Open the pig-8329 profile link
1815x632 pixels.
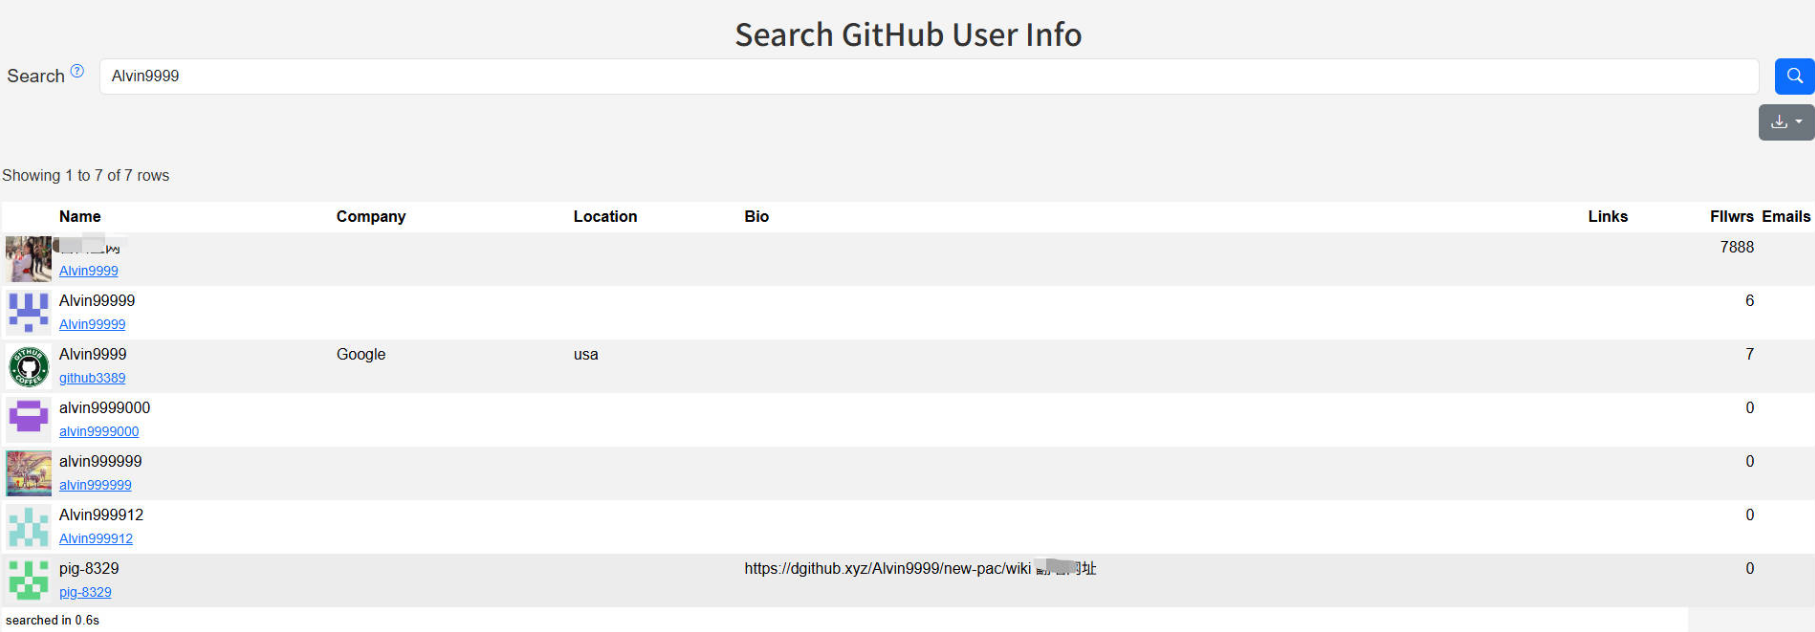click(85, 592)
